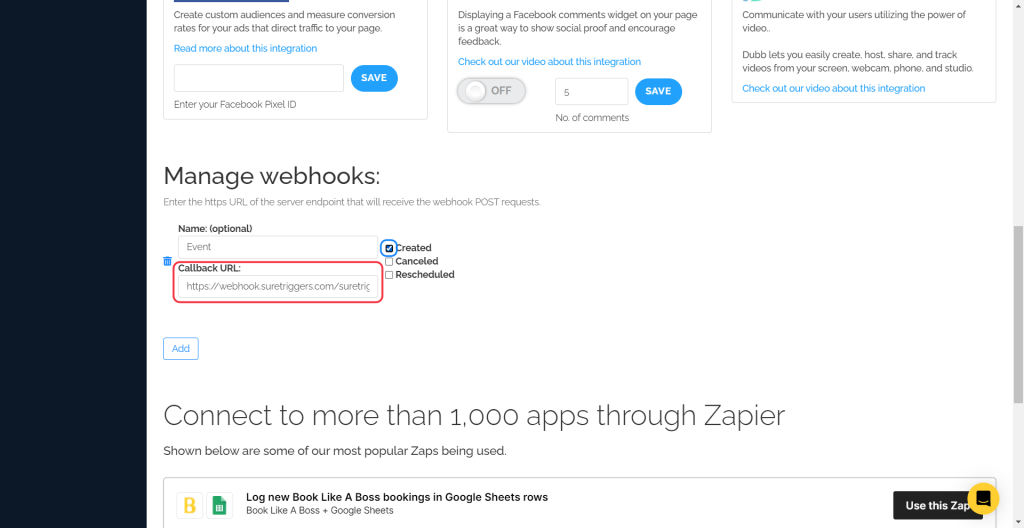The width and height of the screenshot is (1024, 528).
Task: Check the Canceled webhook checkbox
Action: point(389,261)
